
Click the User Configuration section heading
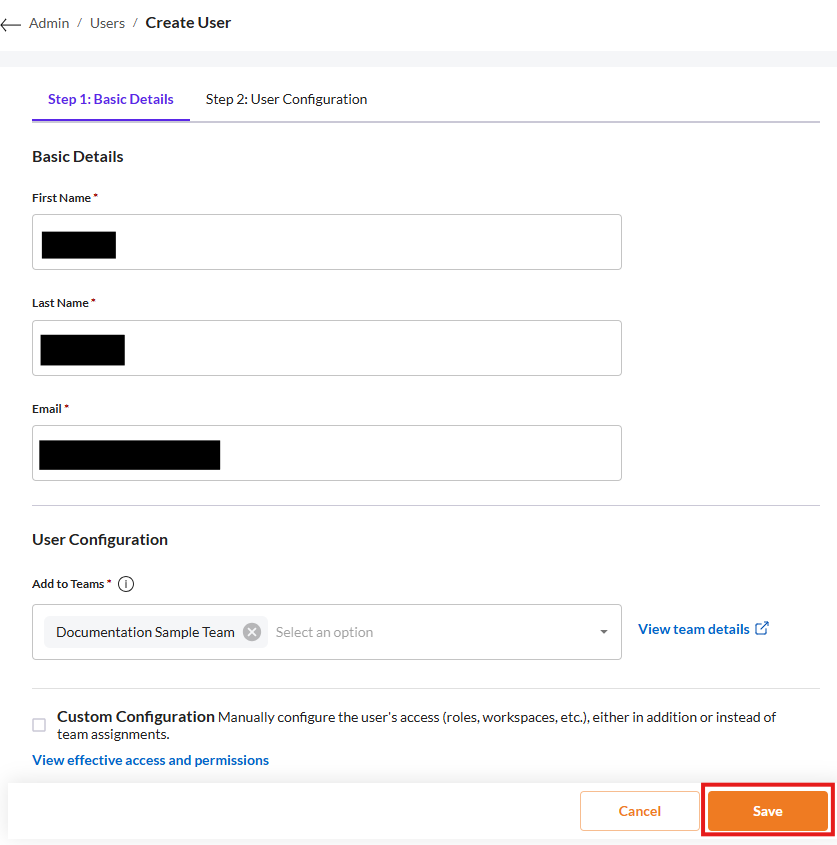click(x=100, y=539)
